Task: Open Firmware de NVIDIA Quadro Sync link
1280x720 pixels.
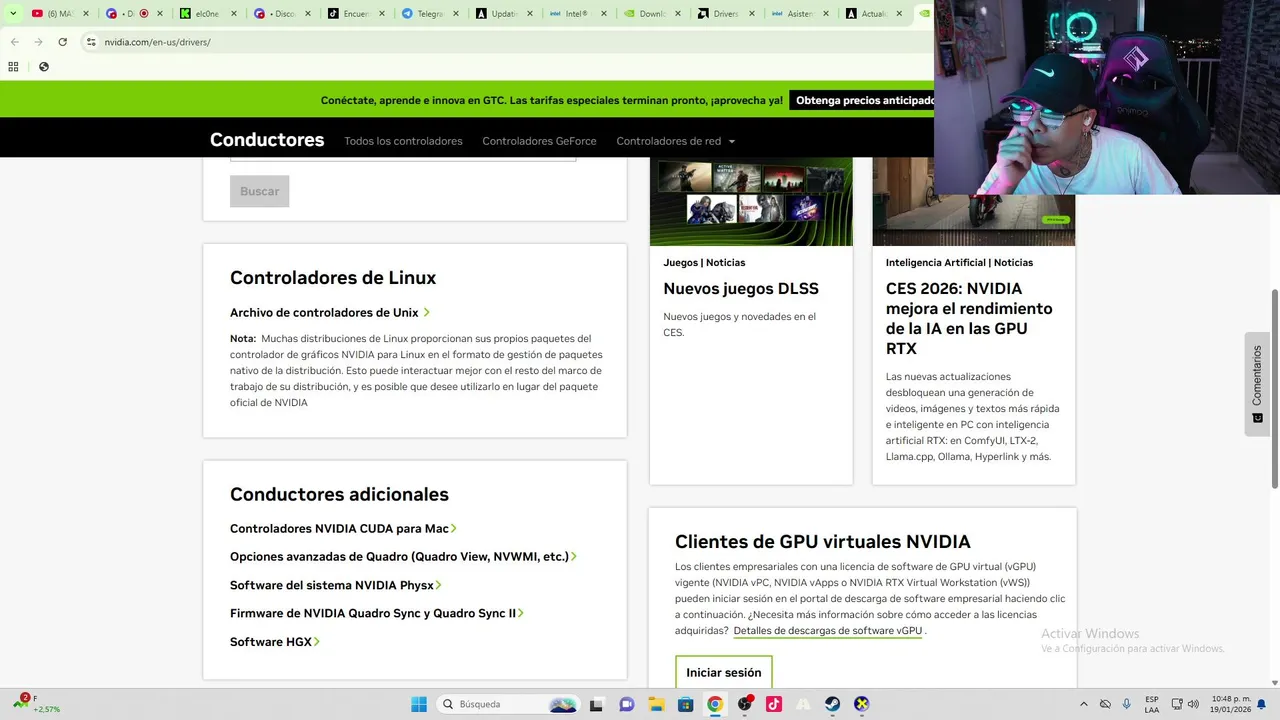Action: tap(376, 613)
